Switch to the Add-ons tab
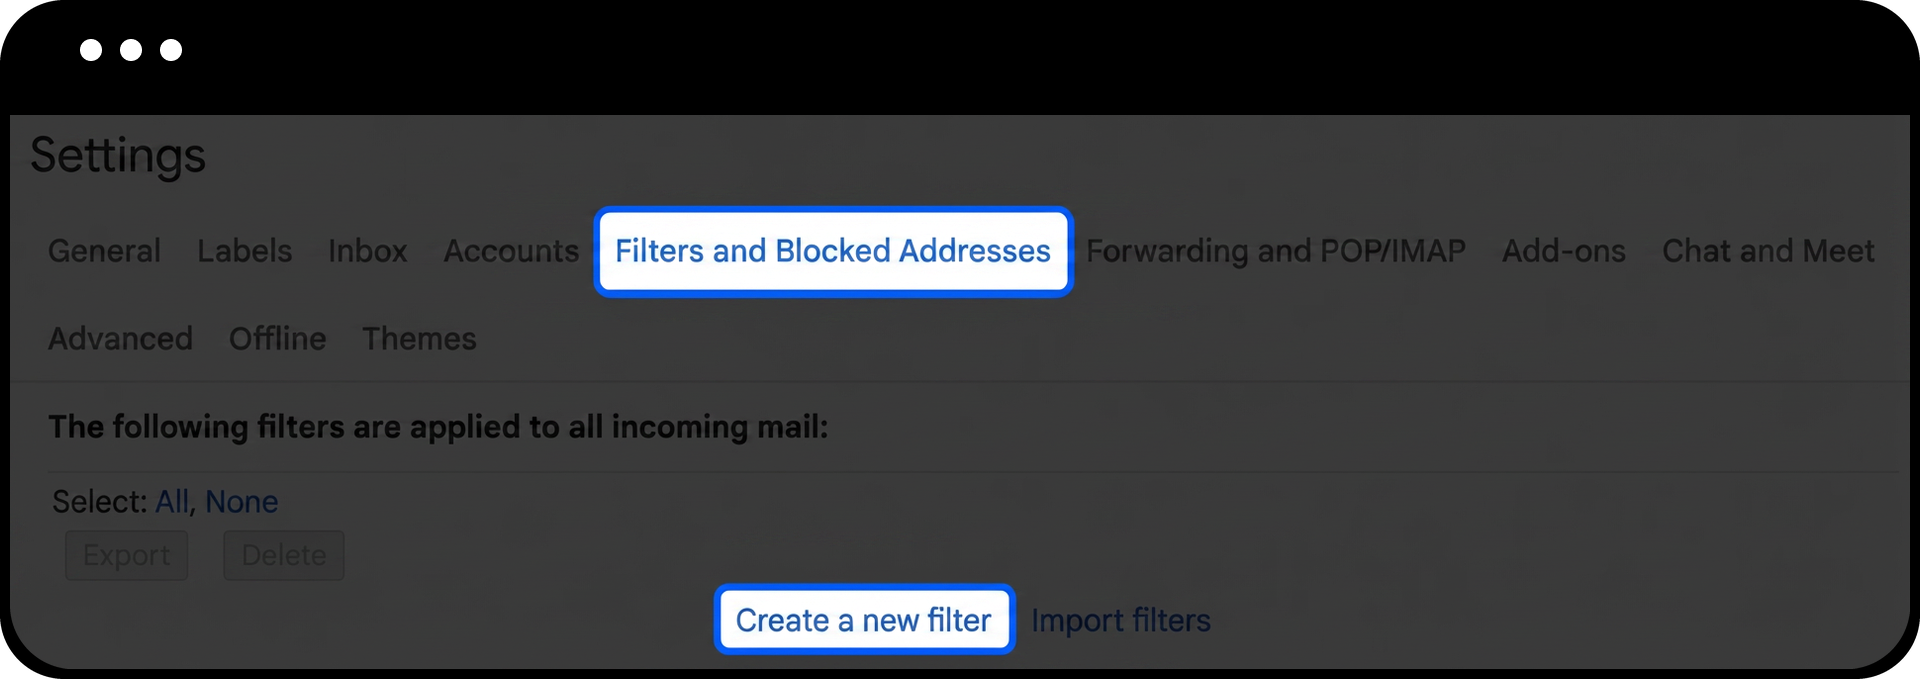Image resolution: width=1920 pixels, height=679 pixels. pyautogui.click(x=1563, y=251)
